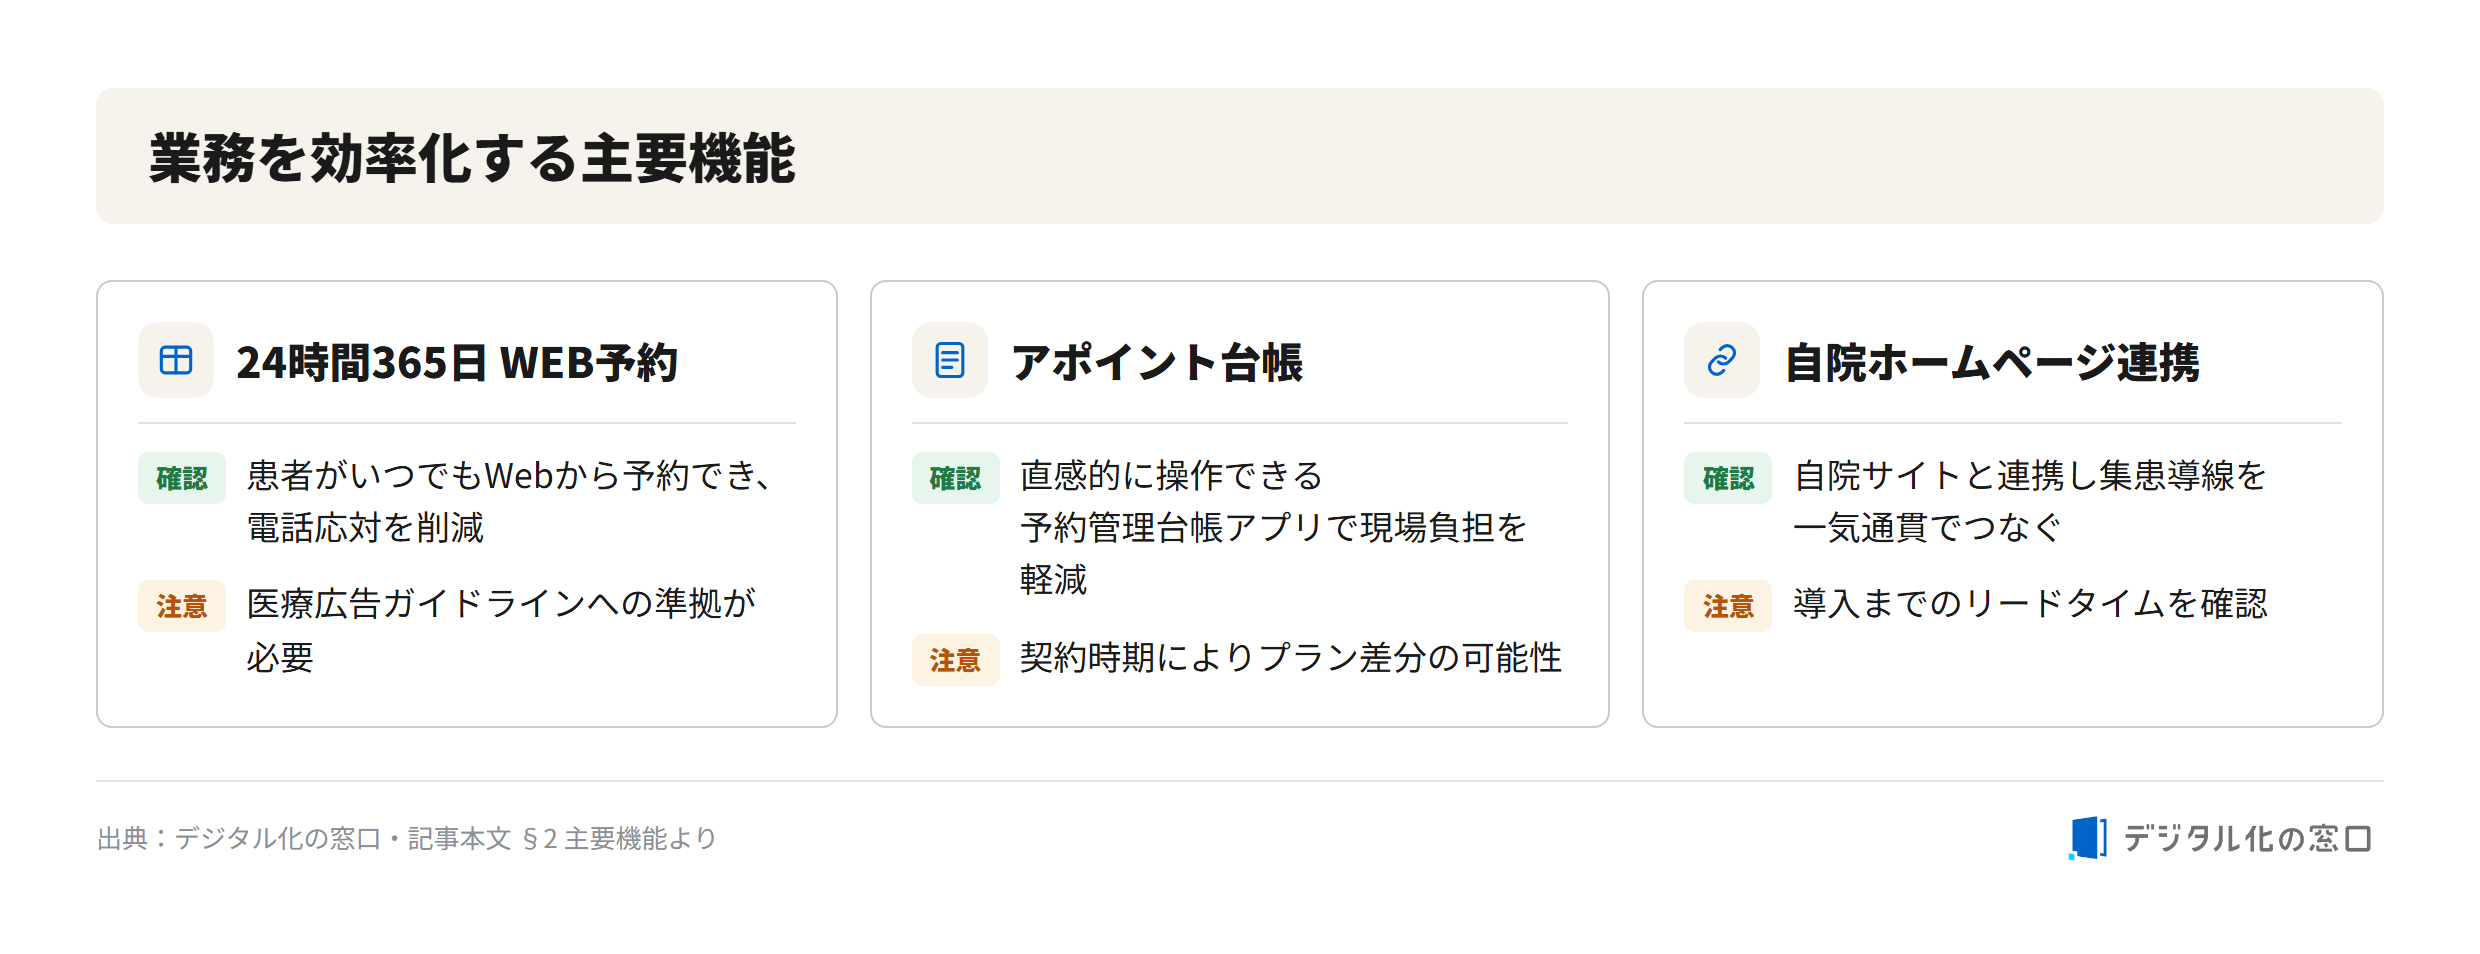Click the text 医療広告ガイドラインへの準拠が必要

point(501,630)
